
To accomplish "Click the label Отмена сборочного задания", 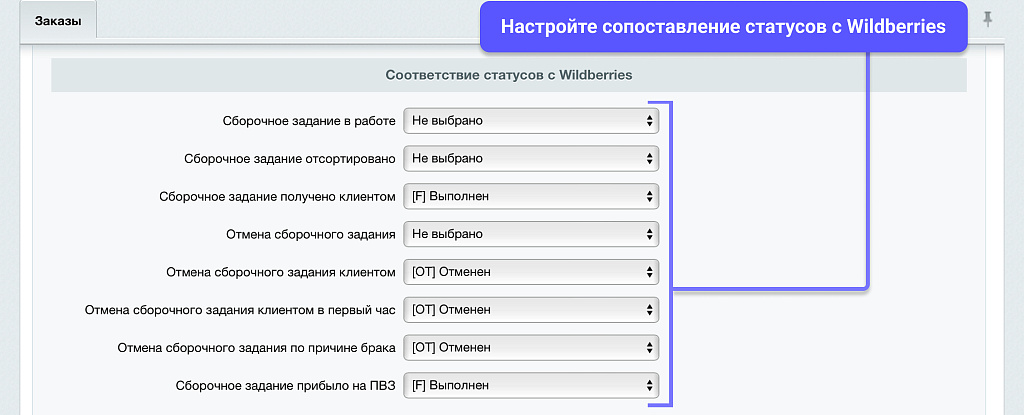I will 312,234.
